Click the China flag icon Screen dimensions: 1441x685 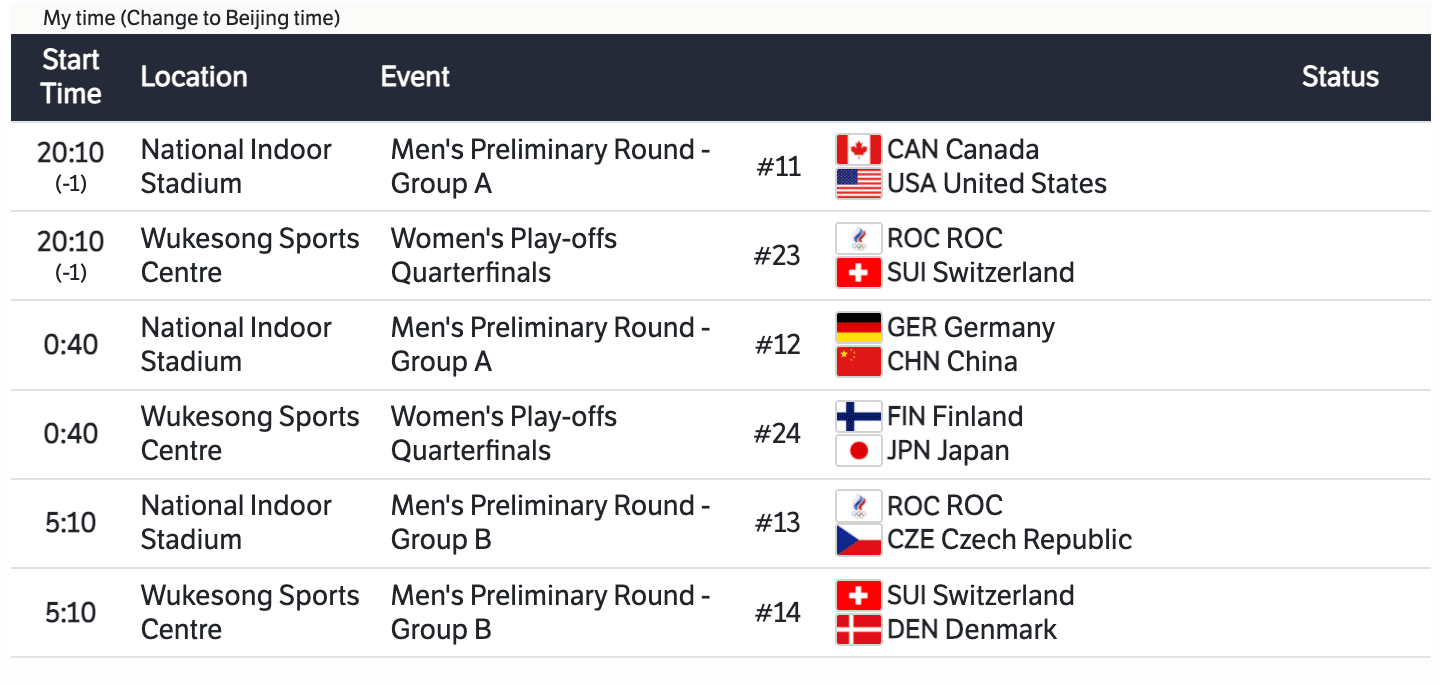tap(858, 362)
